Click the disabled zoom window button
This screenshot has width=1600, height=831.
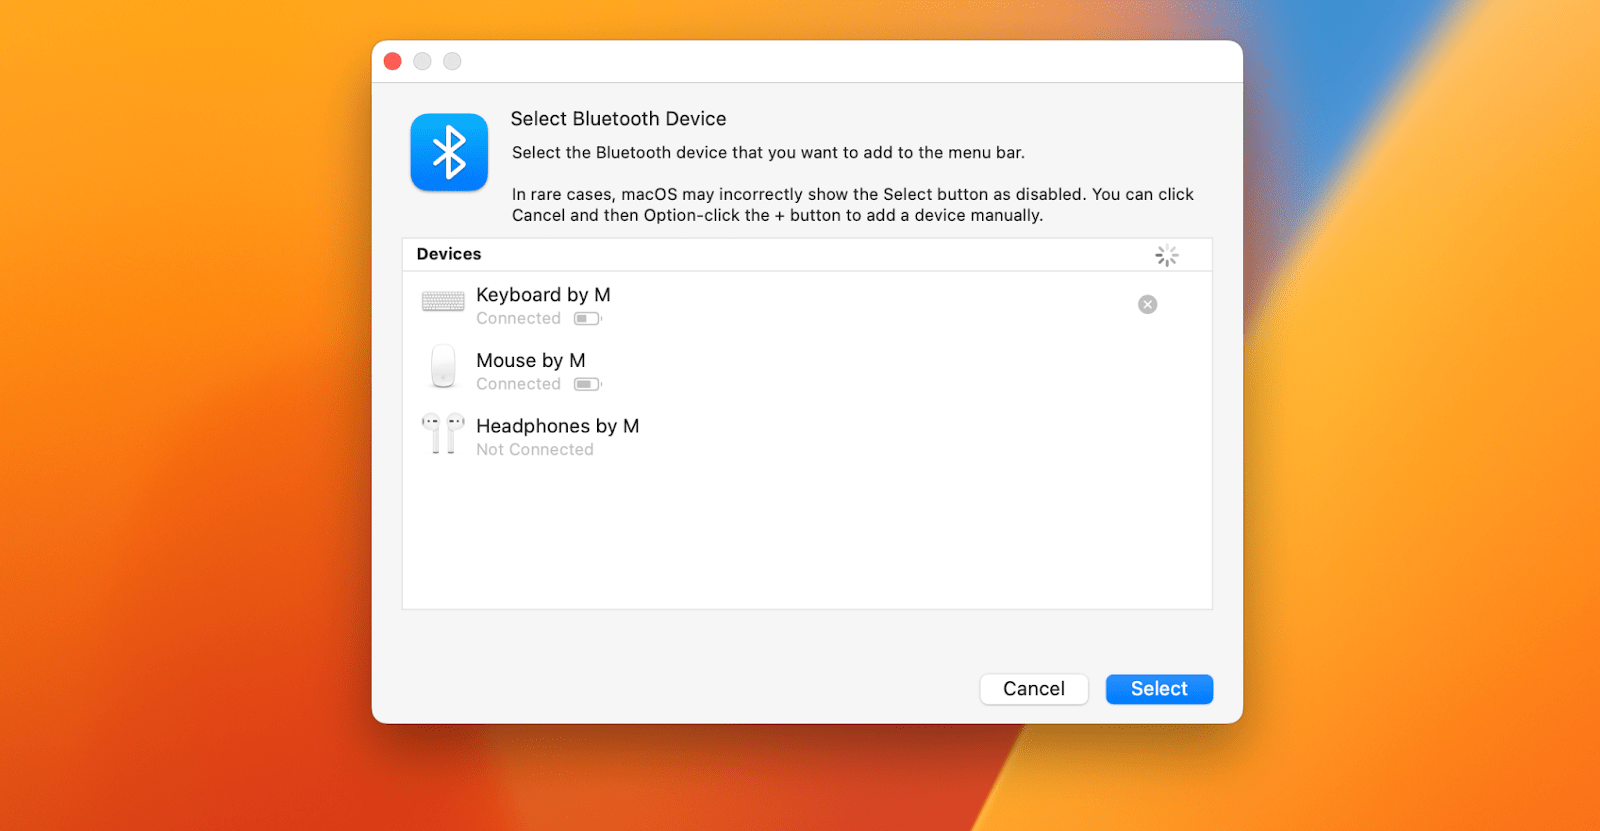[x=453, y=62]
